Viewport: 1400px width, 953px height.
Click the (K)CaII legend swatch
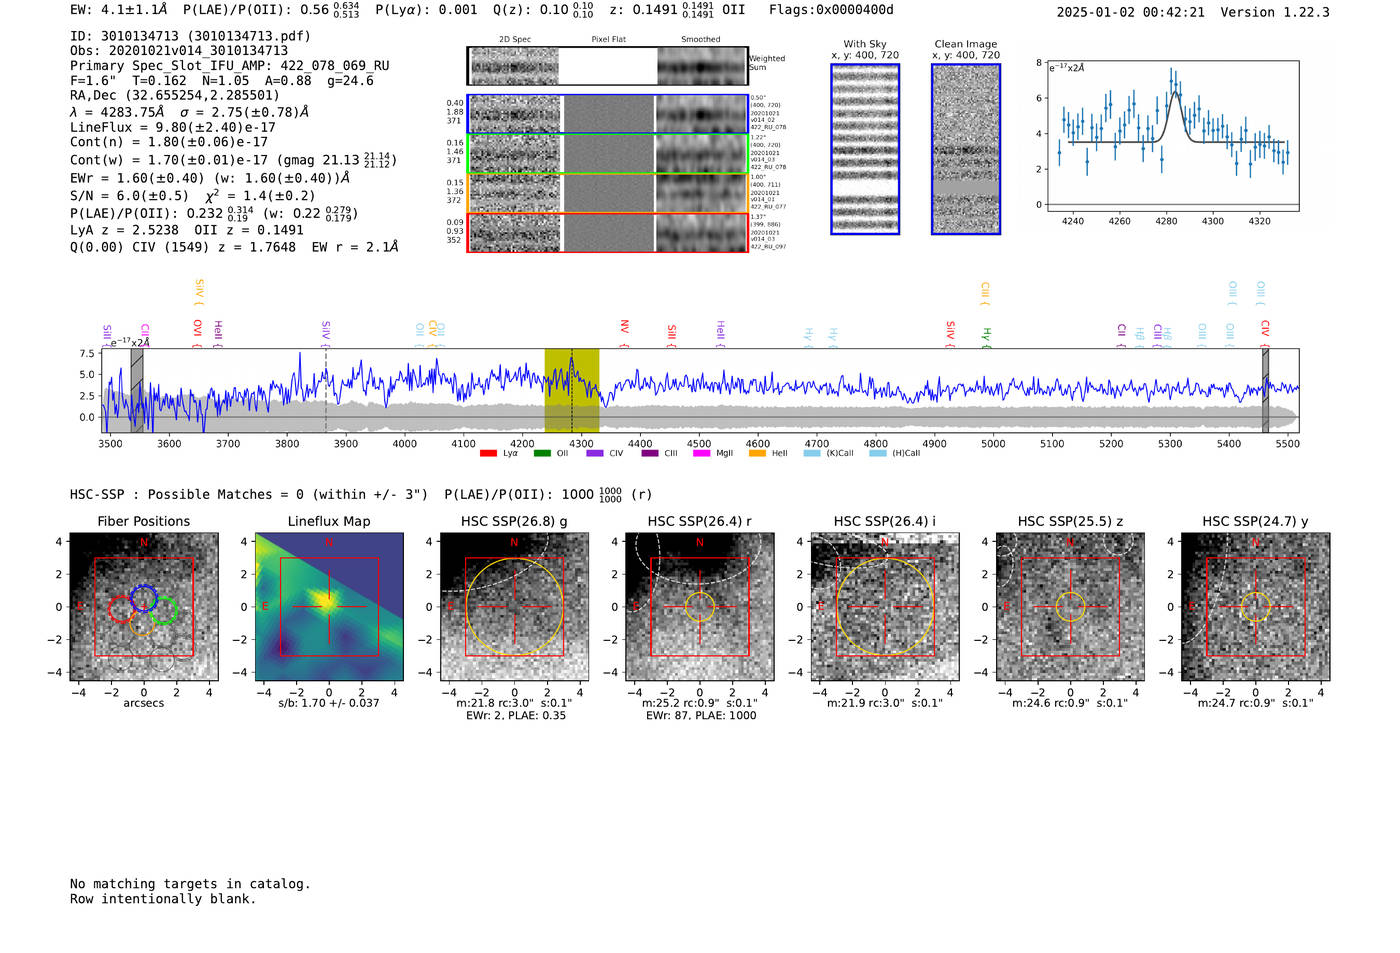pyautogui.click(x=812, y=453)
